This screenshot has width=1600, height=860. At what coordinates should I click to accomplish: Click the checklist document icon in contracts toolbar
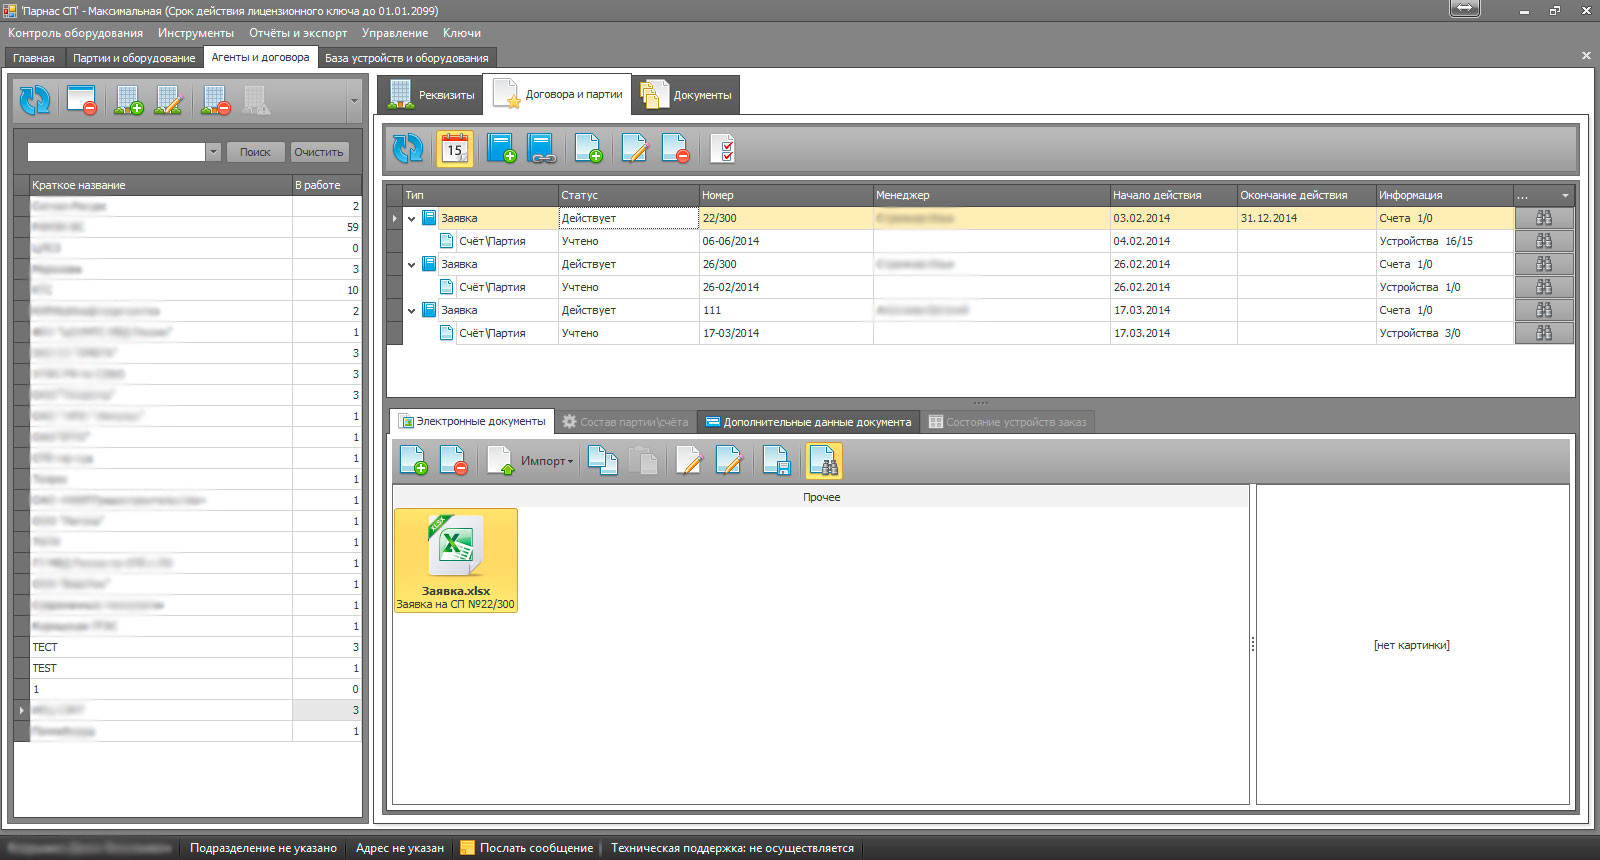click(x=722, y=149)
